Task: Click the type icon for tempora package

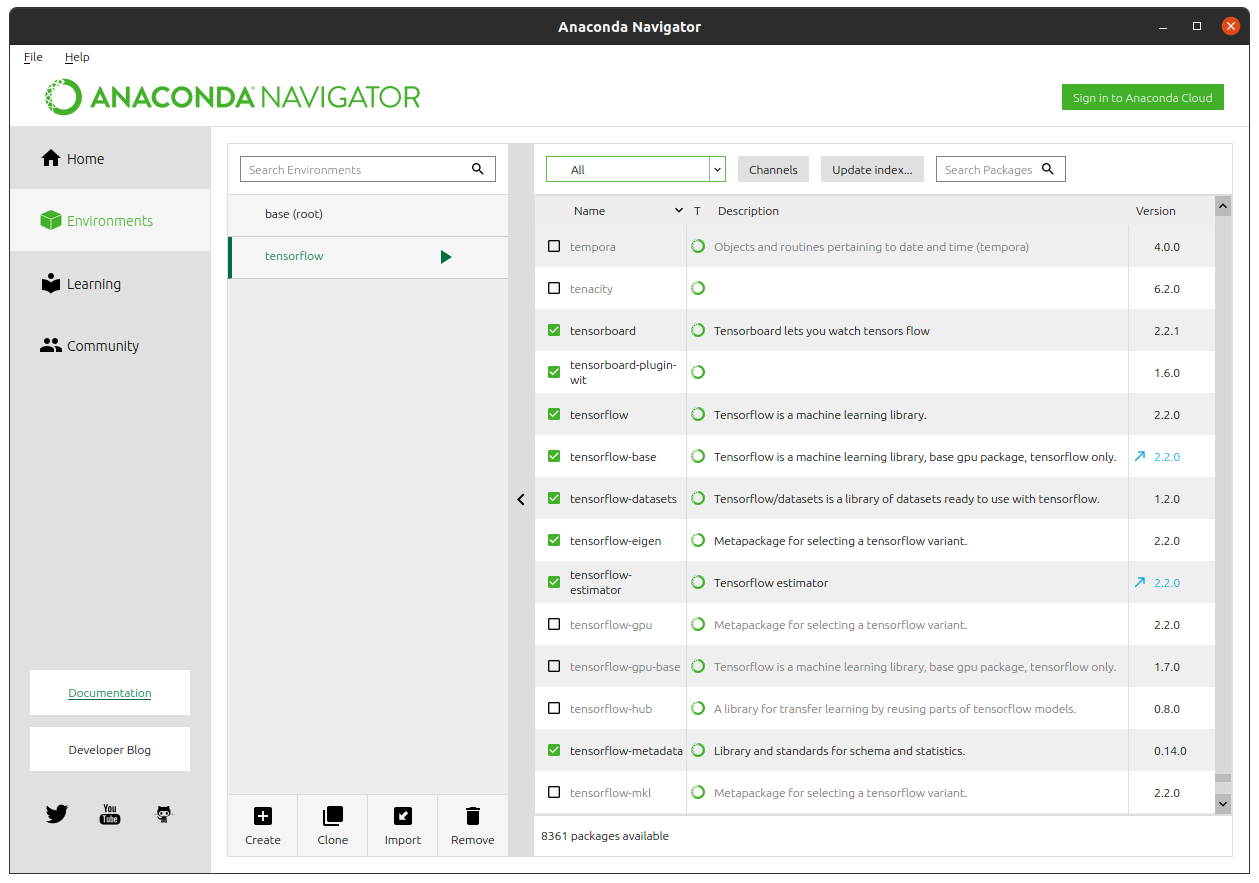Action: (698, 246)
